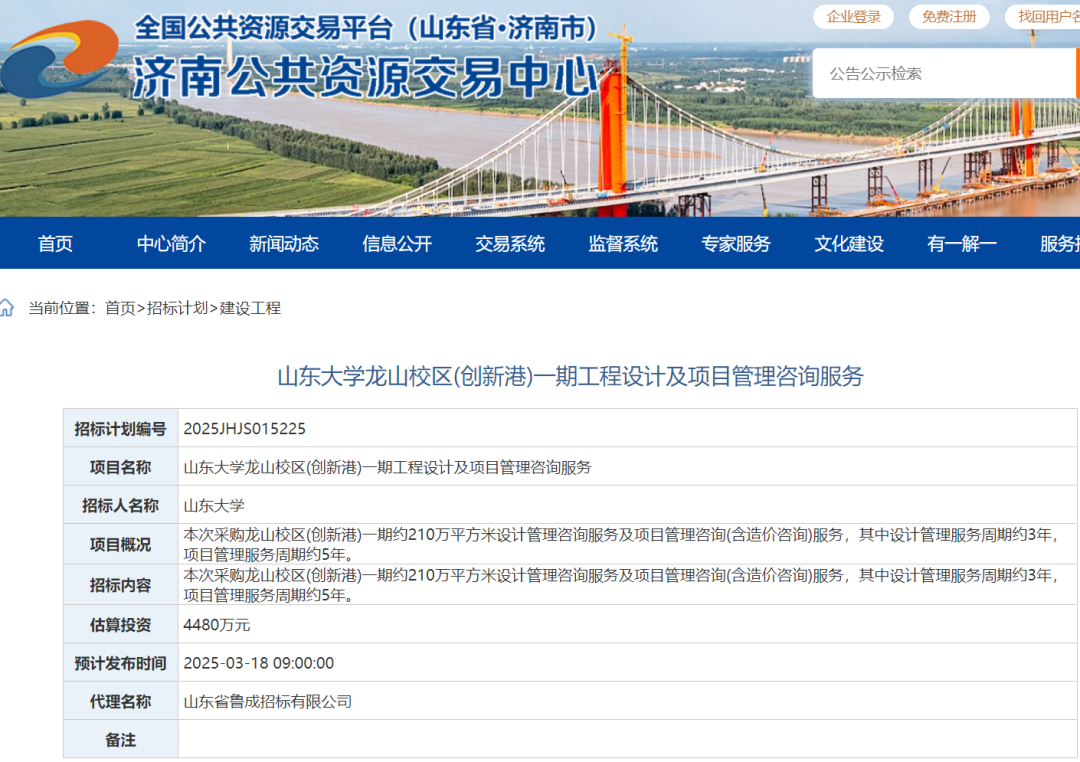
Task: Open the 交易系统 menu item
Action: [510, 243]
